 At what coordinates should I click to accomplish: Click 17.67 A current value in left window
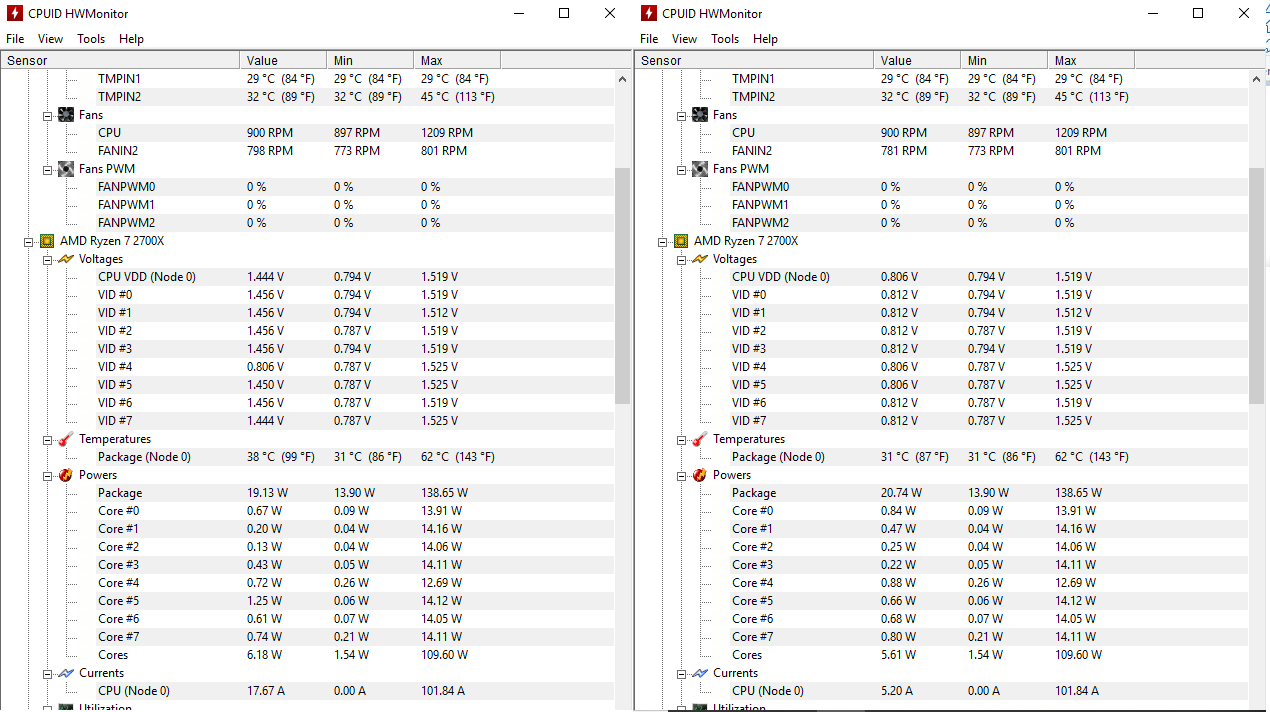pos(267,691)
